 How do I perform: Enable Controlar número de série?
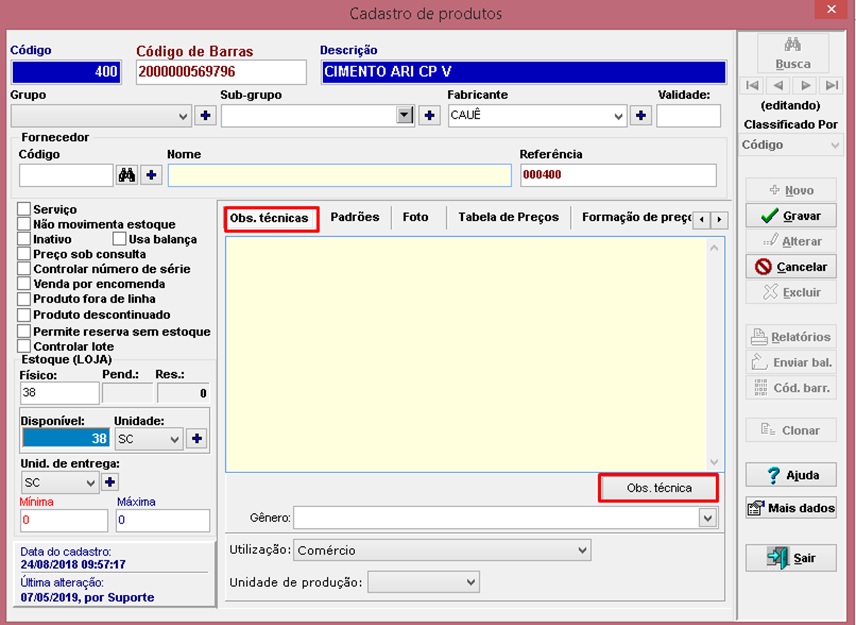coord(23,269)
